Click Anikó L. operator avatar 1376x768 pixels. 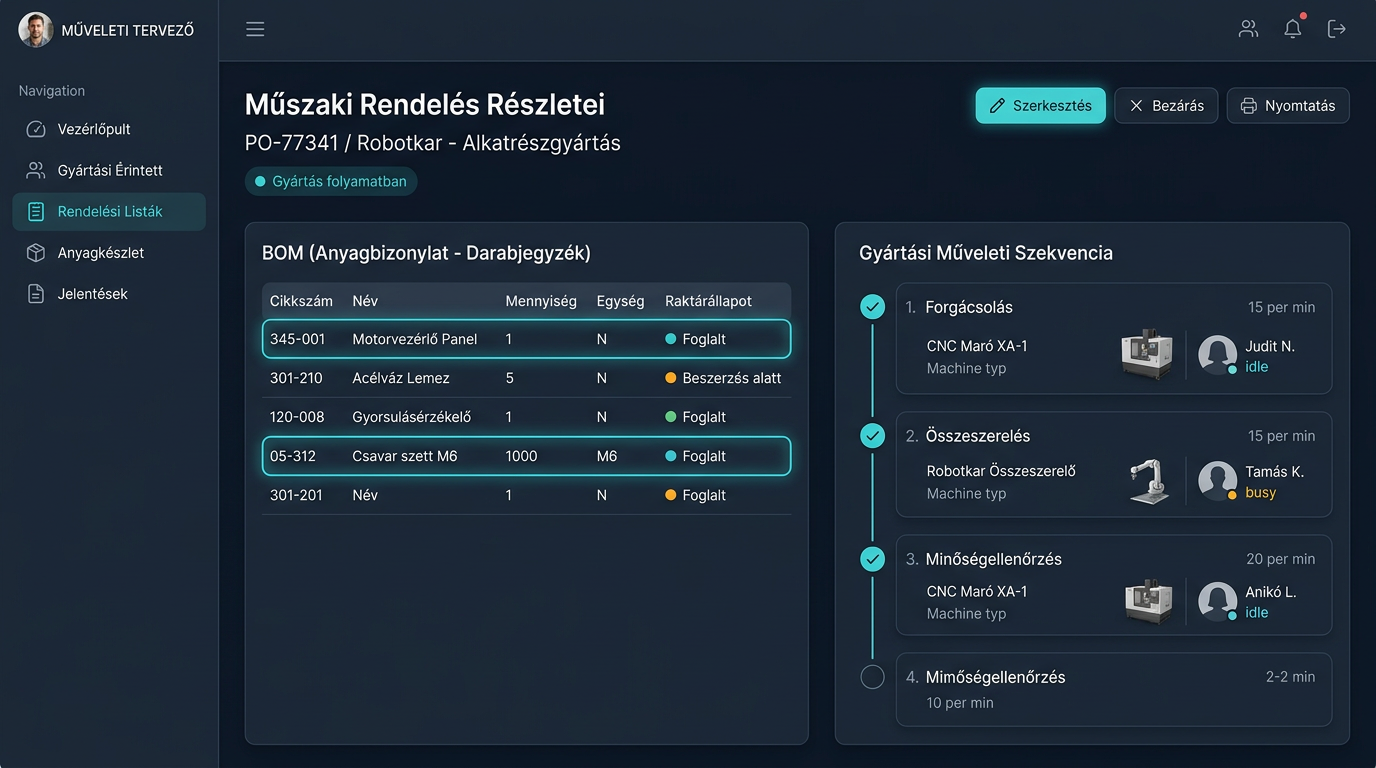1218,601
